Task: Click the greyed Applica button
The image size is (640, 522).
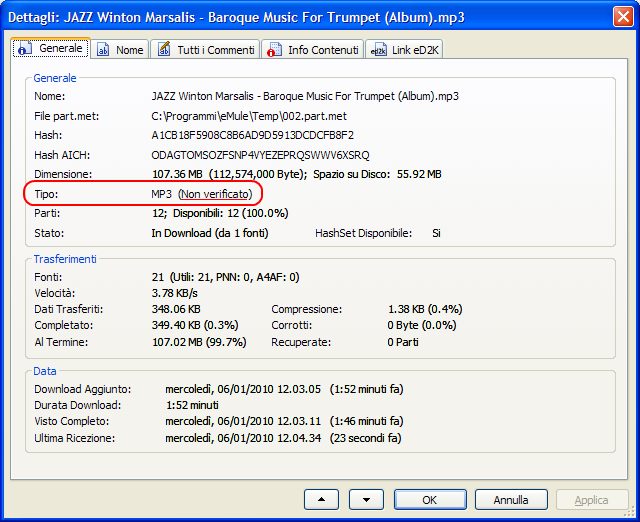Action: pyautogui.click(x=592, y=500)
